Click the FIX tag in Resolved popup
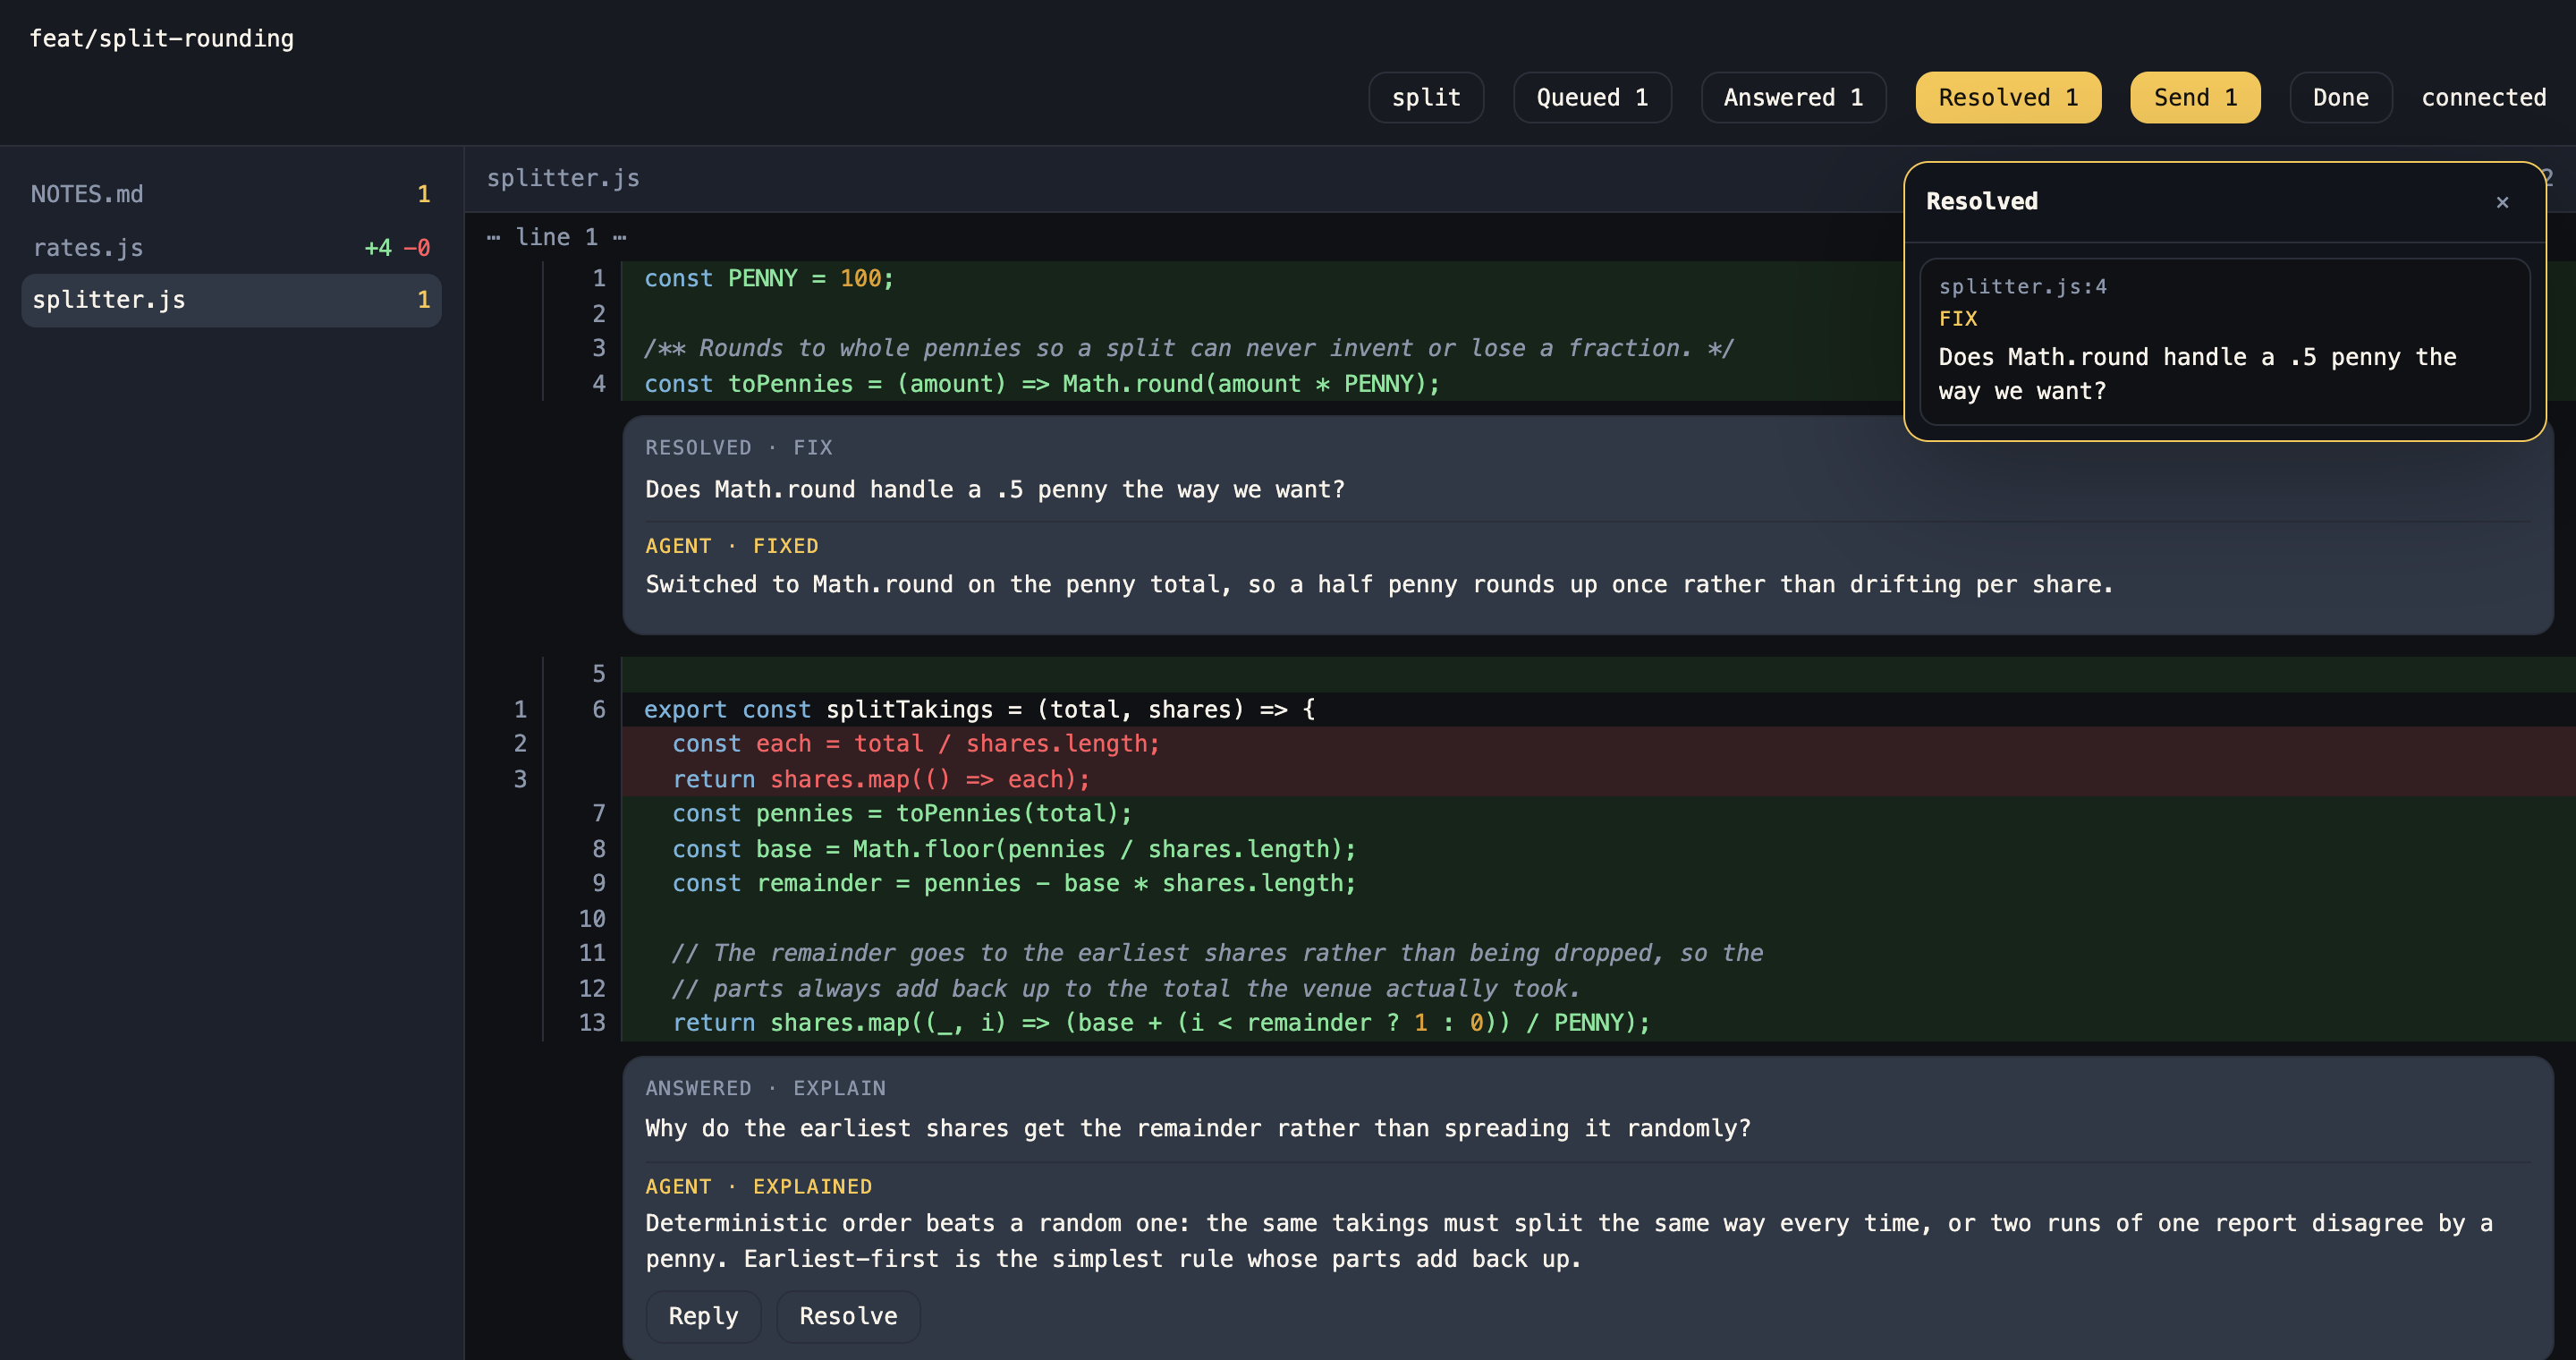The image size is (2576, 1360). point(1957,318)
